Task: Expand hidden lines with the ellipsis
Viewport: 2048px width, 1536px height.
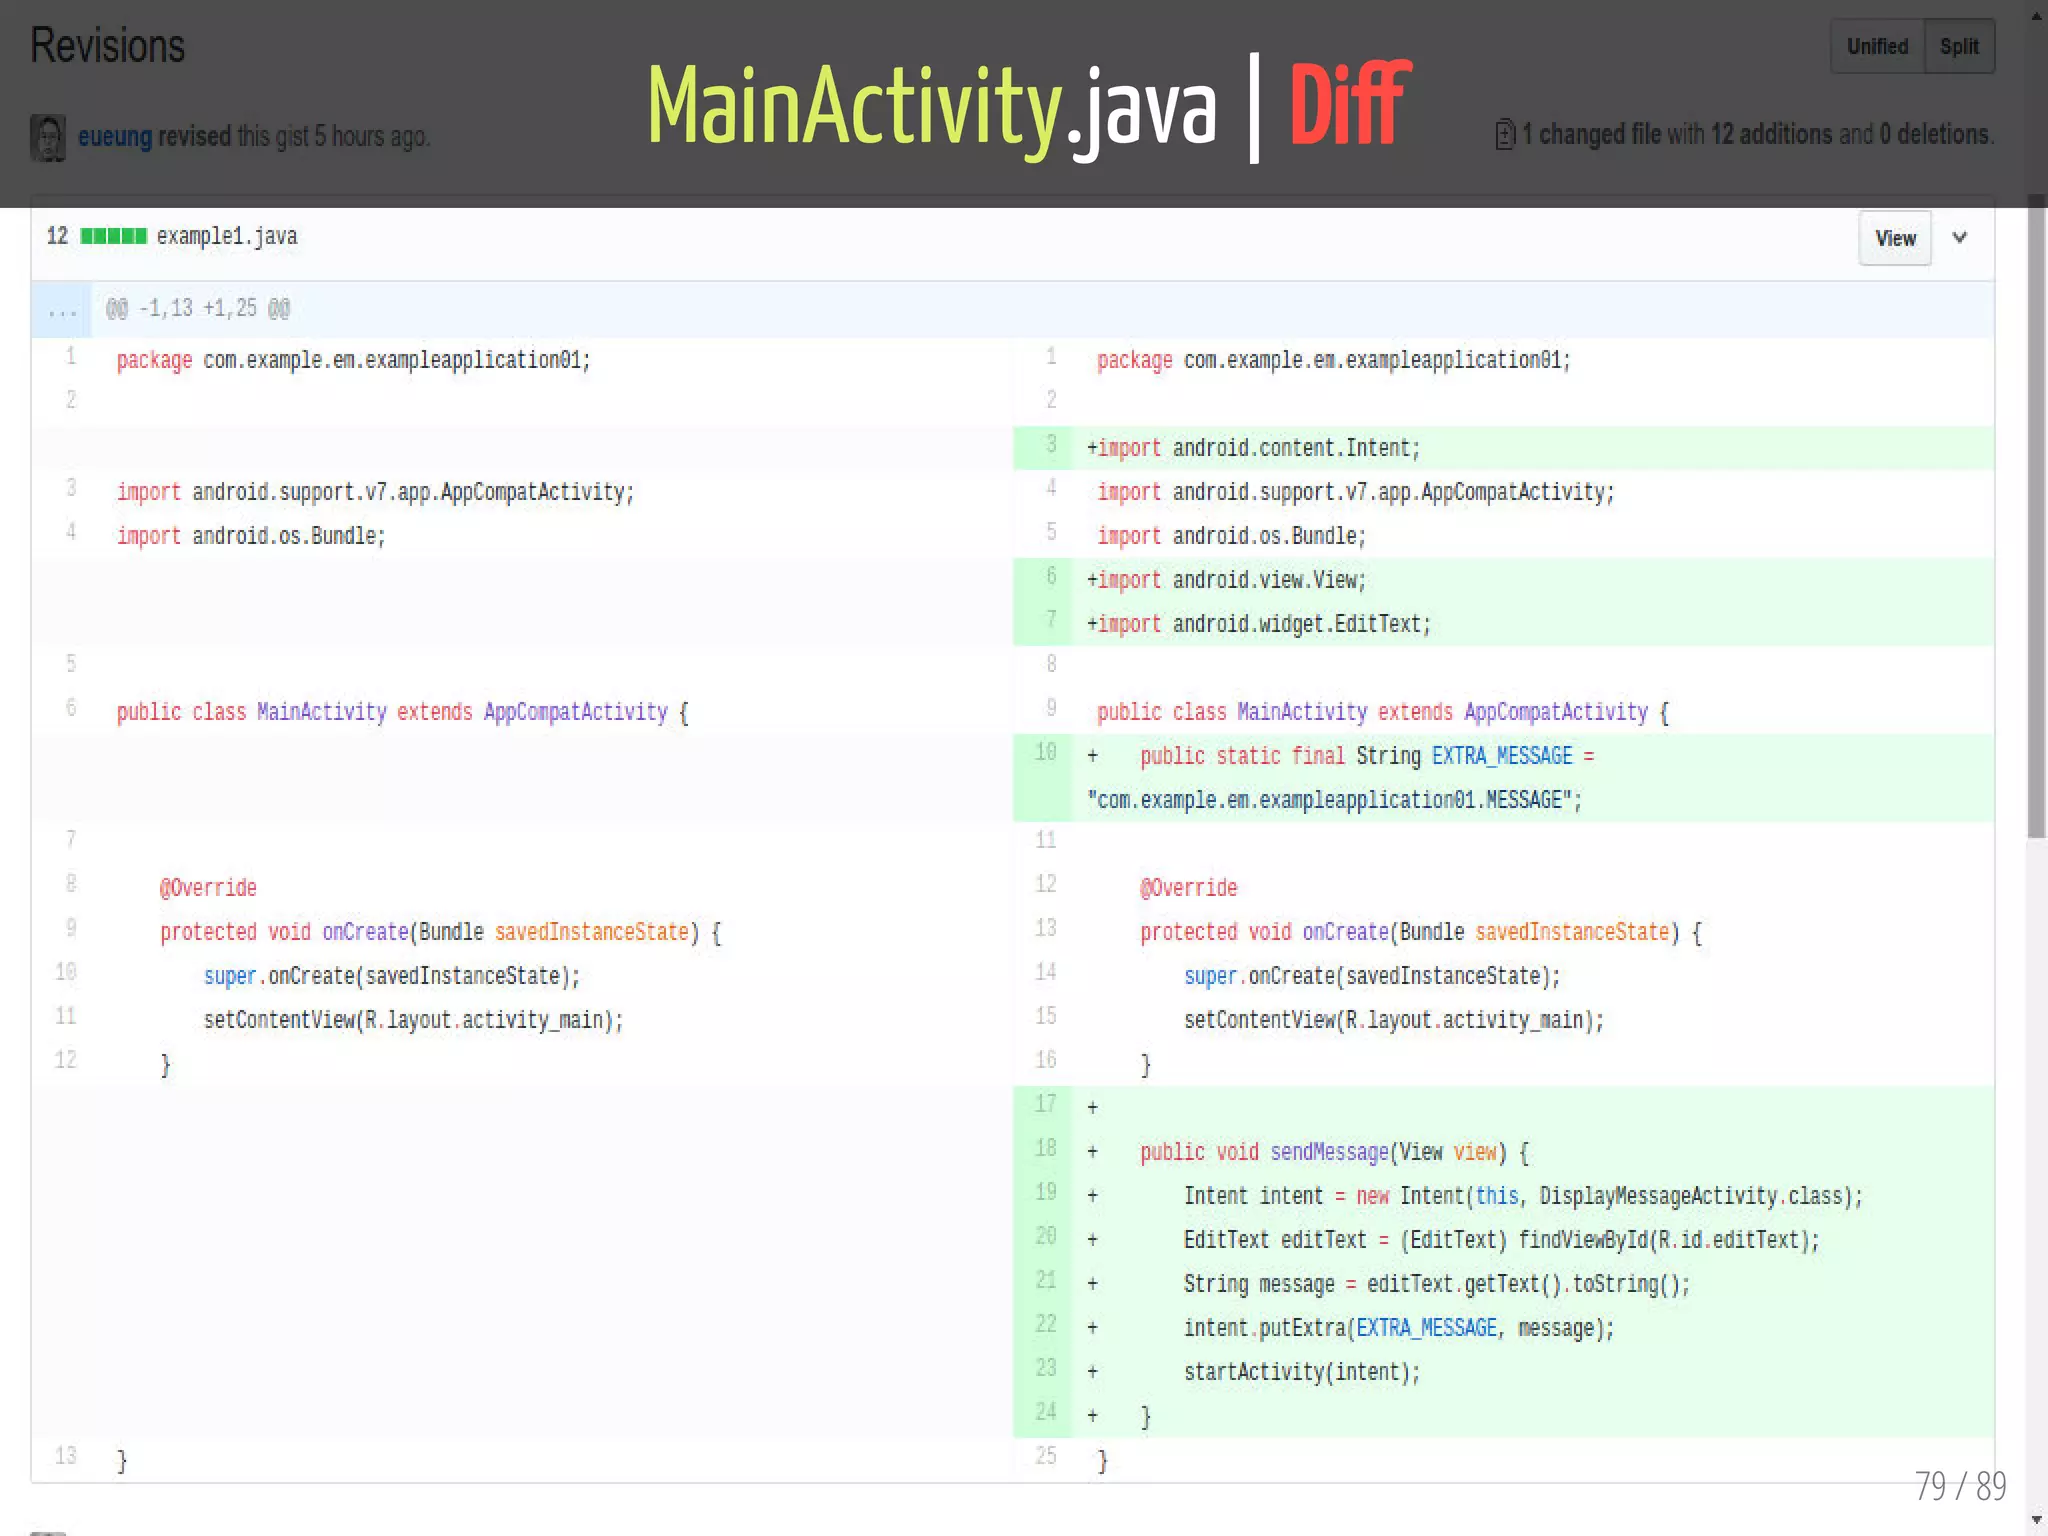Action: (62, 309)
